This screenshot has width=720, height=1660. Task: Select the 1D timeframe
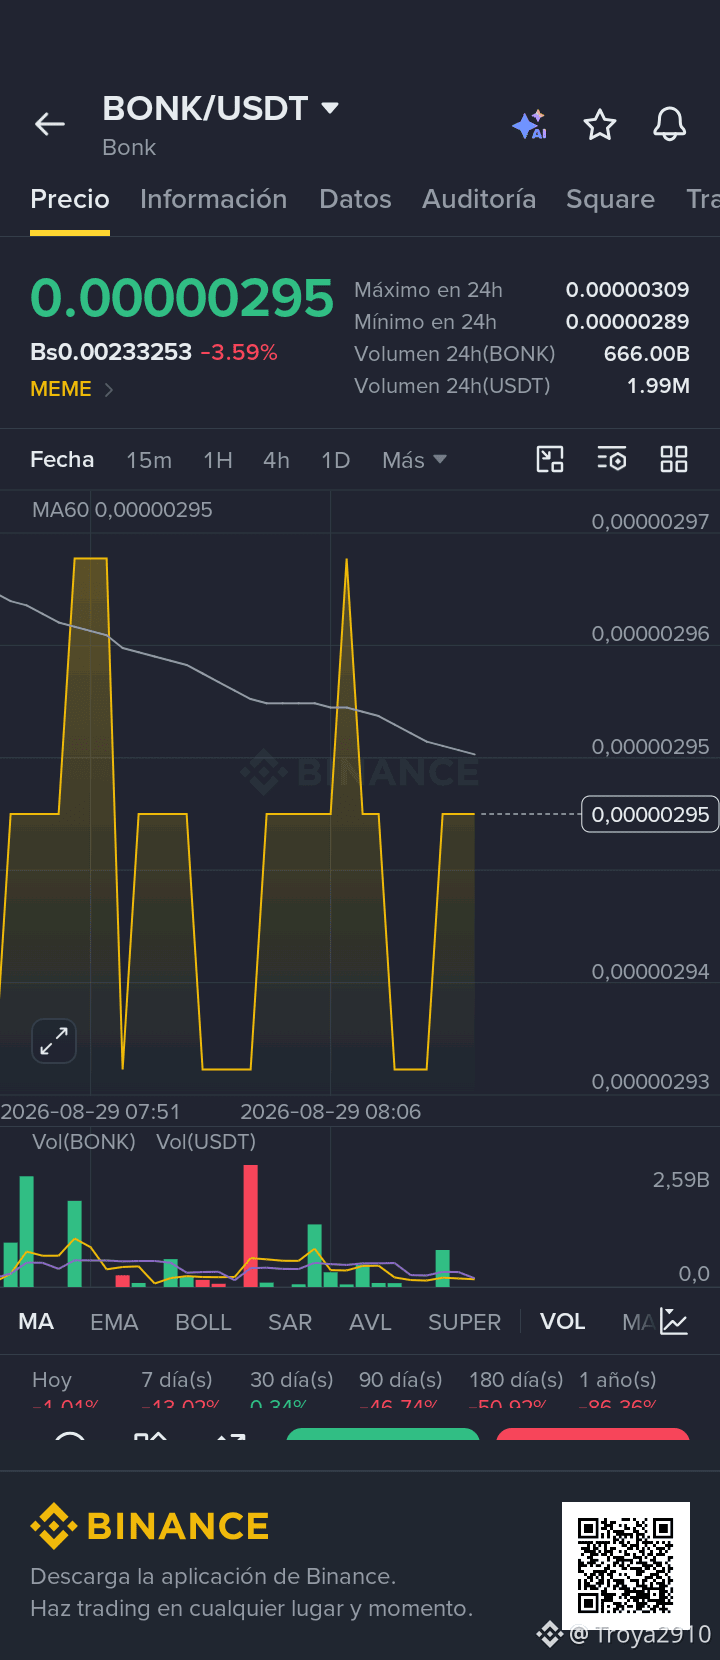(x=336, y=460)
